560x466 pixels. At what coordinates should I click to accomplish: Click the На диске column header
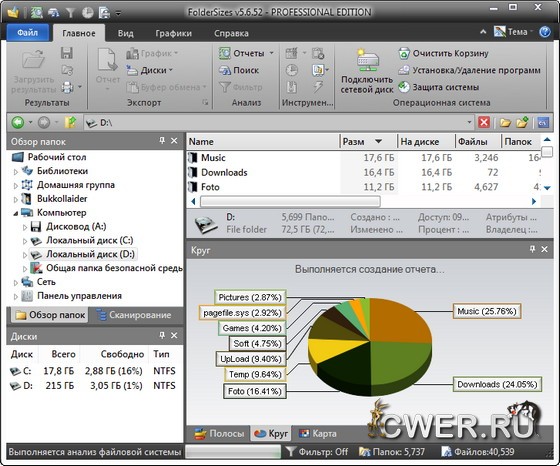(x=426, y=141)
